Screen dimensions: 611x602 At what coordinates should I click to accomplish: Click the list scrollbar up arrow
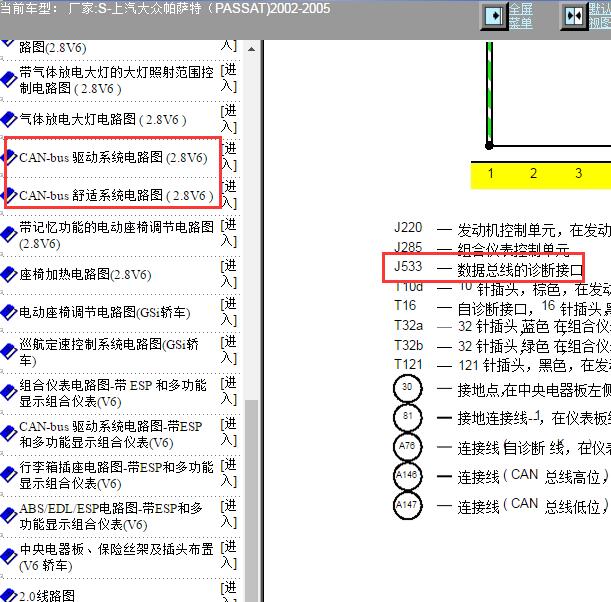(x=251, y=49)
